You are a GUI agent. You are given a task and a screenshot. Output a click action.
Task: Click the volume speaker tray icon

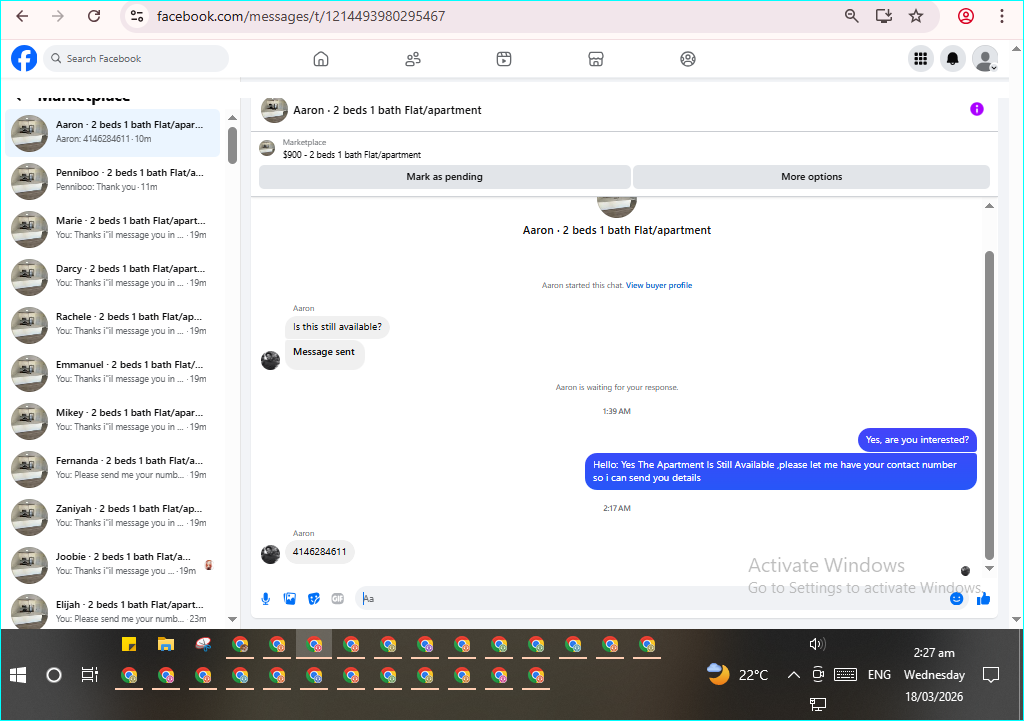click(x=818, y=645)
